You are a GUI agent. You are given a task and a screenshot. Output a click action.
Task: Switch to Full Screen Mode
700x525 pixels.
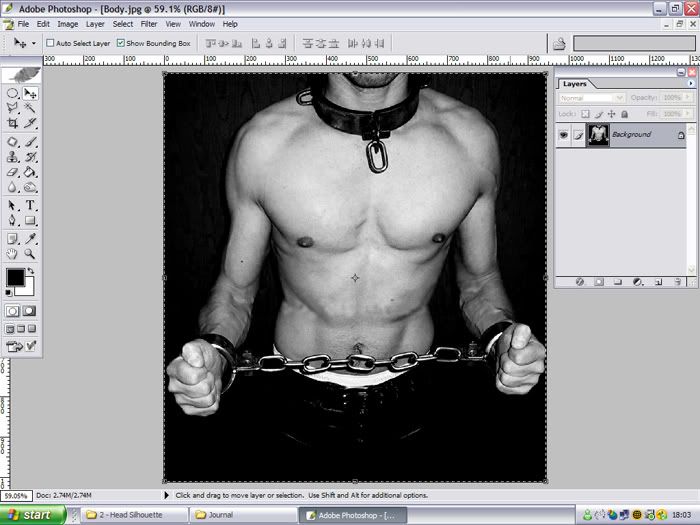click(x=32, y=329)
